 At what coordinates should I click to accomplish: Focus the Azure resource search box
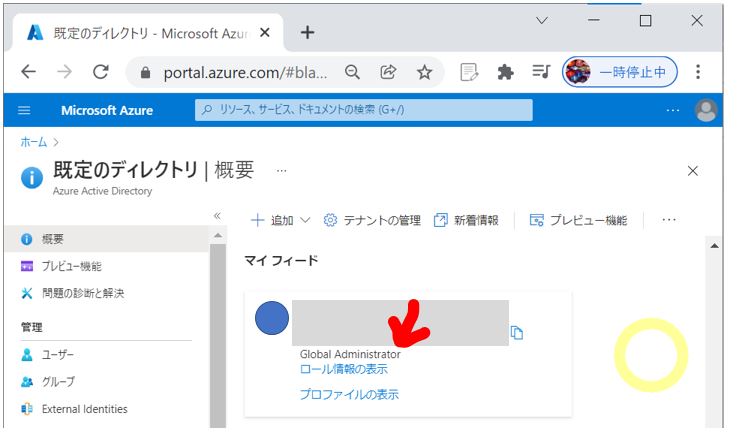(363, 110)
